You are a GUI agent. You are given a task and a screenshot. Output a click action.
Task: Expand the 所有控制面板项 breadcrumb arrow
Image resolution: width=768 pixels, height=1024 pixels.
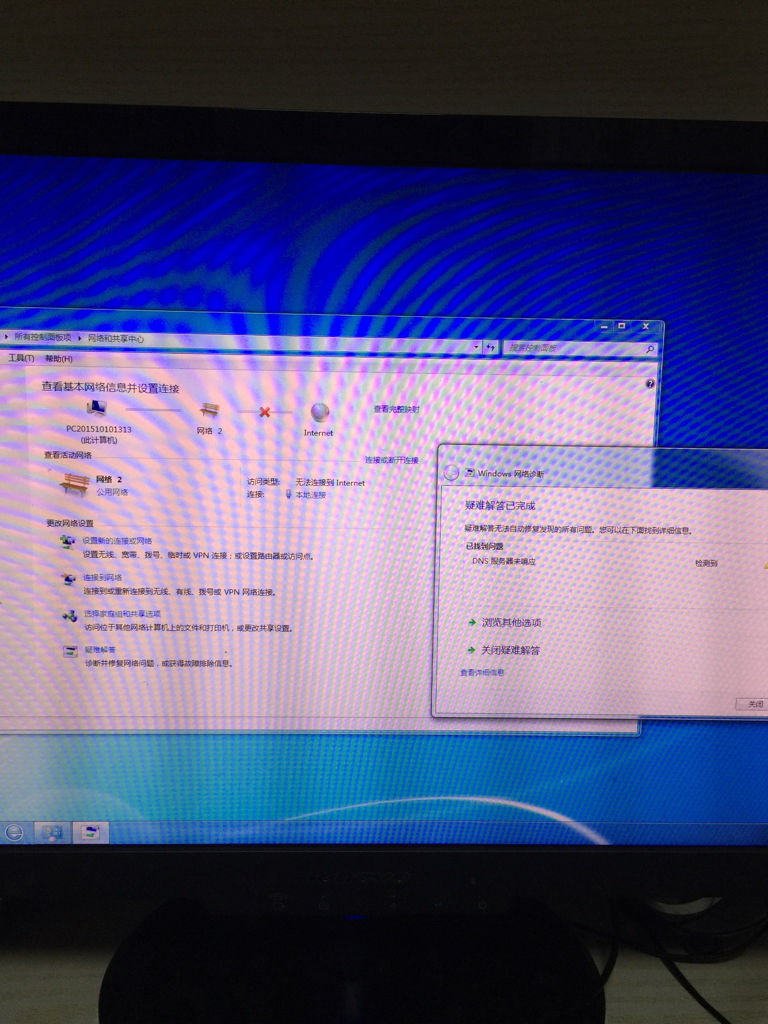(x=80, y=338)
